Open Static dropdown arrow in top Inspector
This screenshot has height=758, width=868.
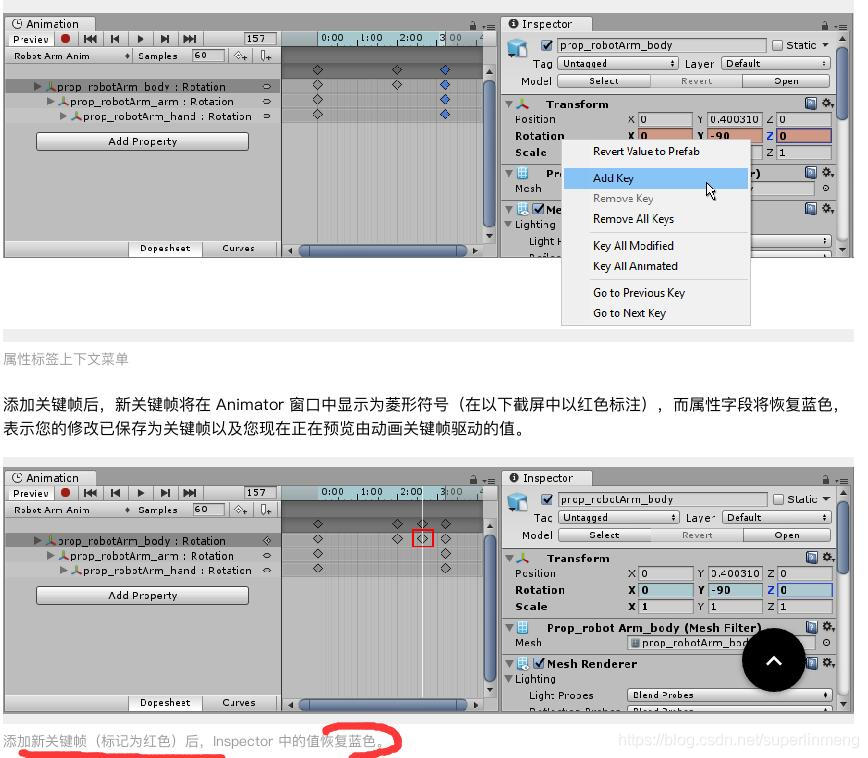pyautogui.click(x=825, y=45)
